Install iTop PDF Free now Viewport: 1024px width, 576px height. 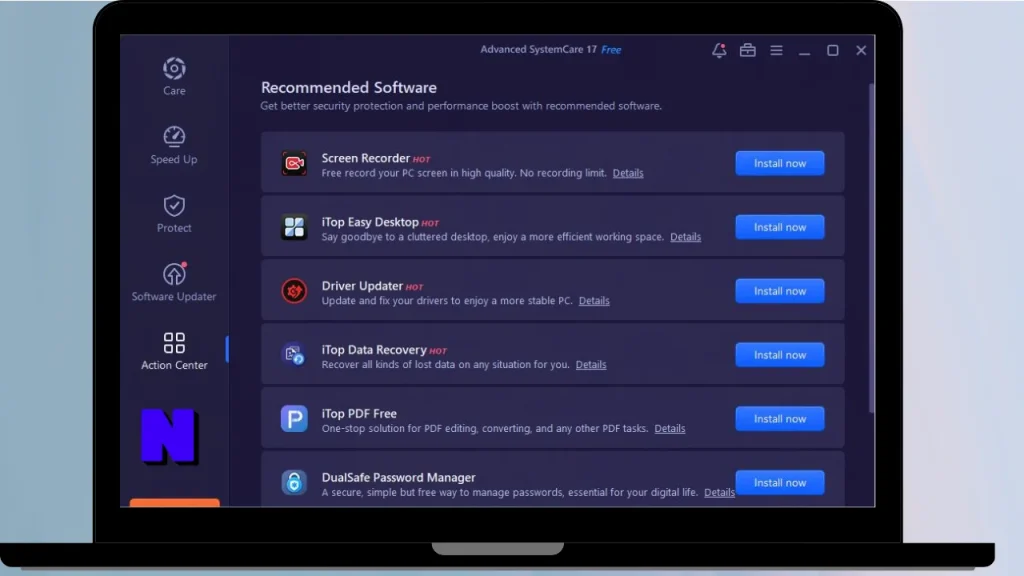click(x=780, y=419)
